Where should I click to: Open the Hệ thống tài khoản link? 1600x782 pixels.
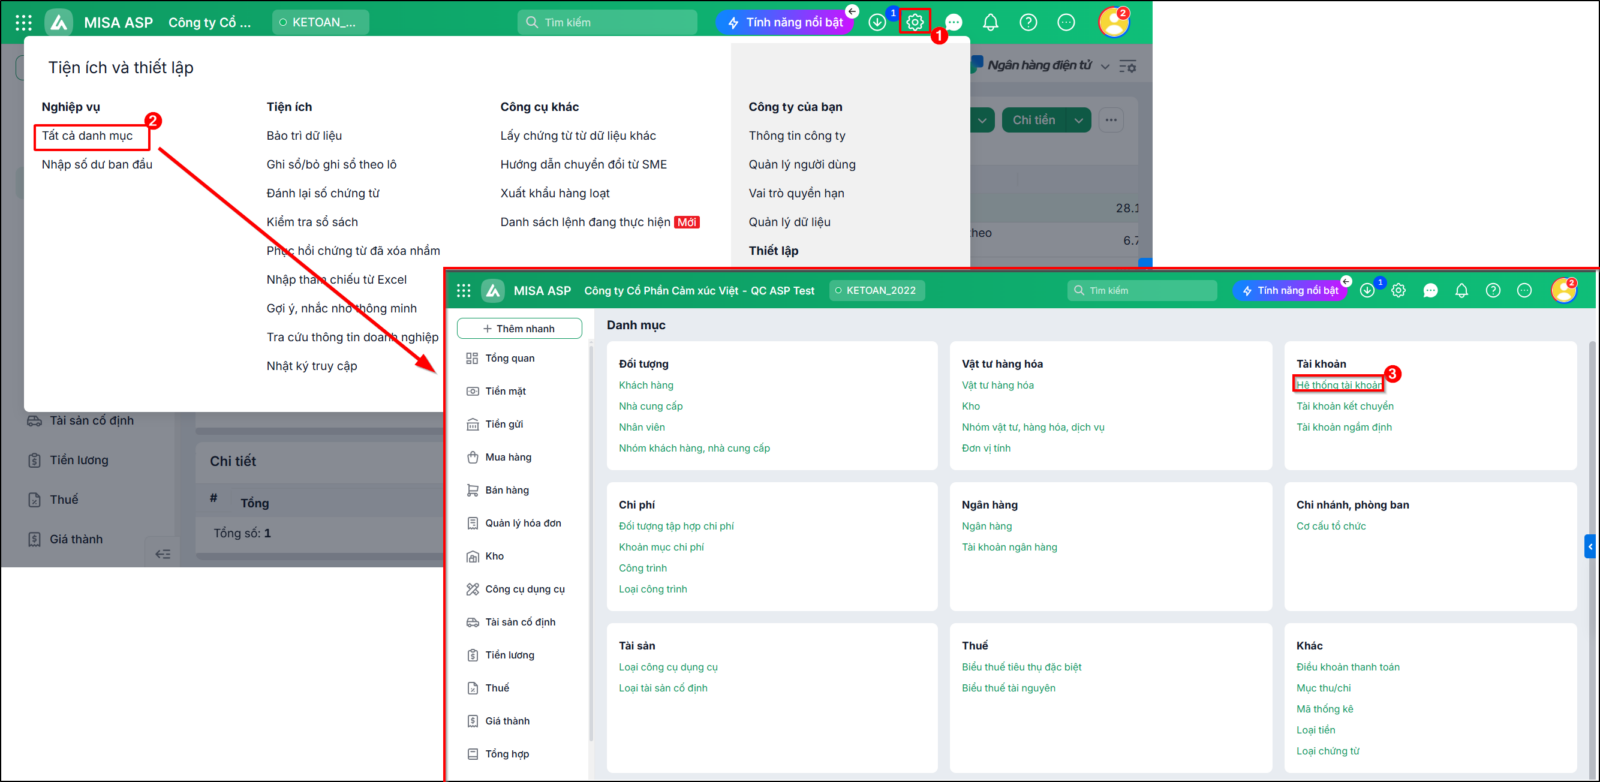(x=1339, y=385)
